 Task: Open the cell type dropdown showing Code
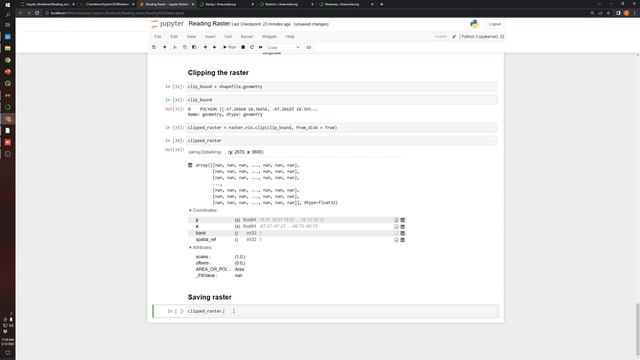pos(284,47)
